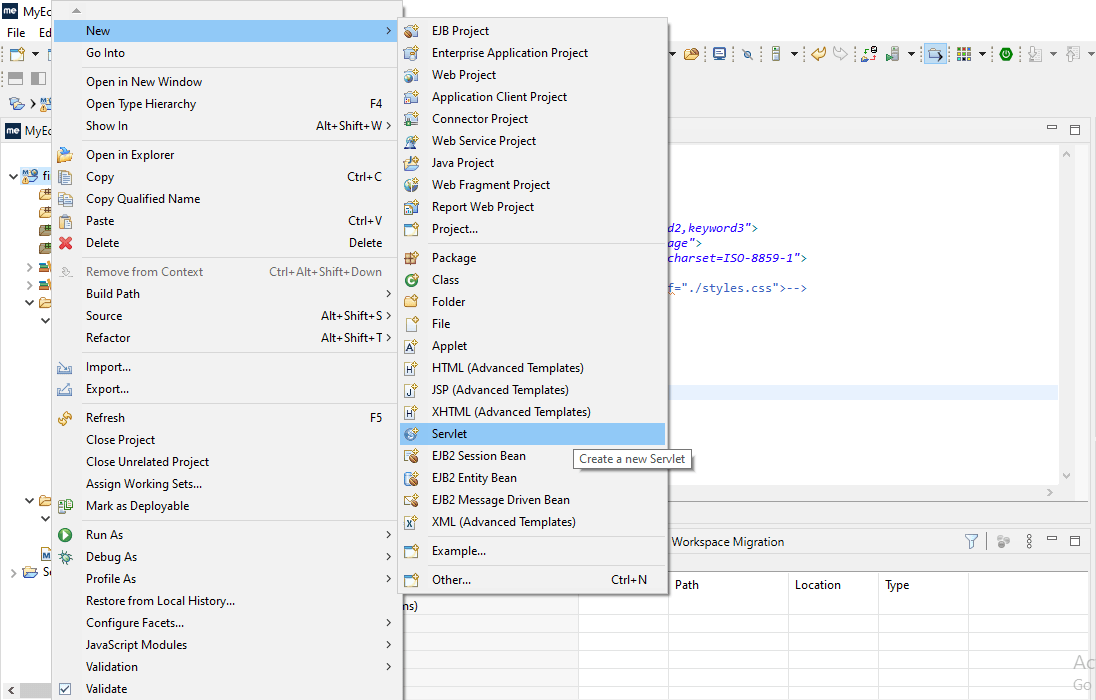
Task: Click the Debug As bug icon
Action: [x=65, y=557]
